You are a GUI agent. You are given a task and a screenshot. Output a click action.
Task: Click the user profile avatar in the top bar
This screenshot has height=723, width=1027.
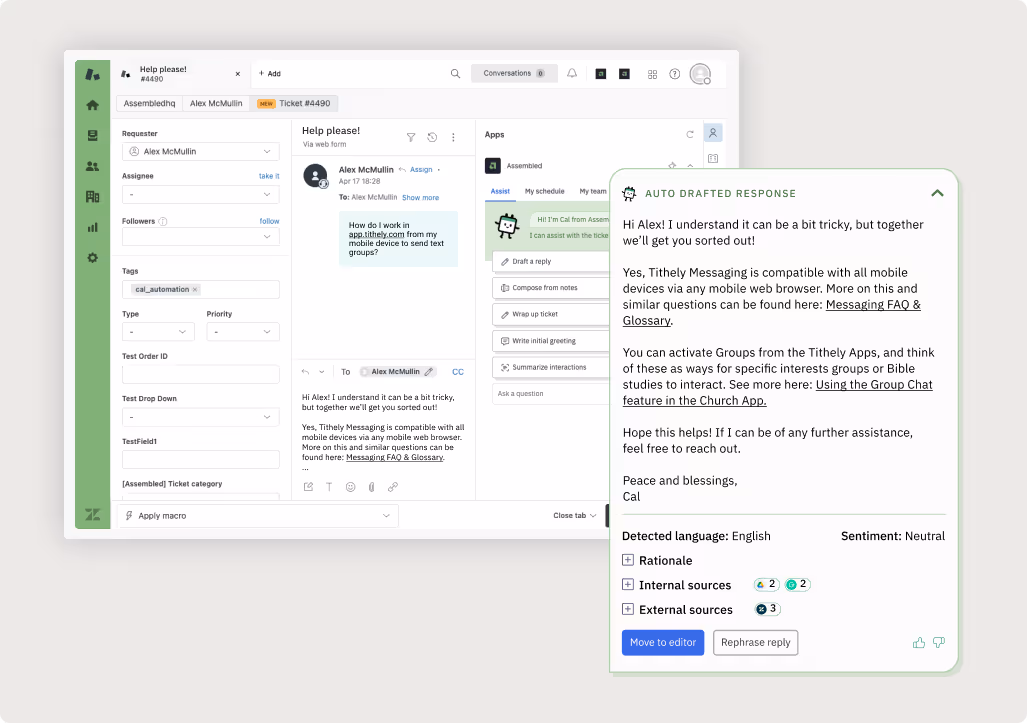click(x=700, y=74)
